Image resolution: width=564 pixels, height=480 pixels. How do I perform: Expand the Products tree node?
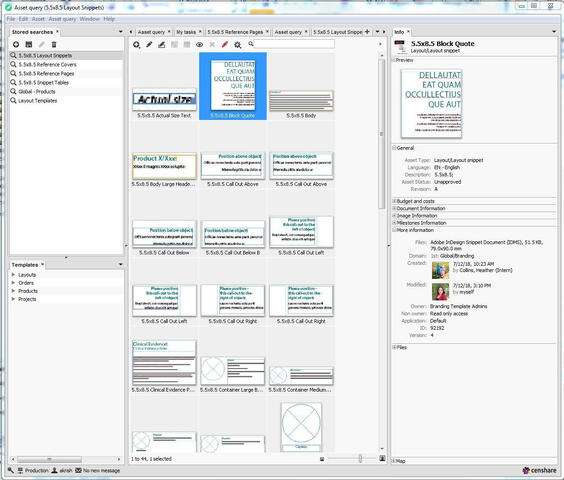tap(13, 291)
